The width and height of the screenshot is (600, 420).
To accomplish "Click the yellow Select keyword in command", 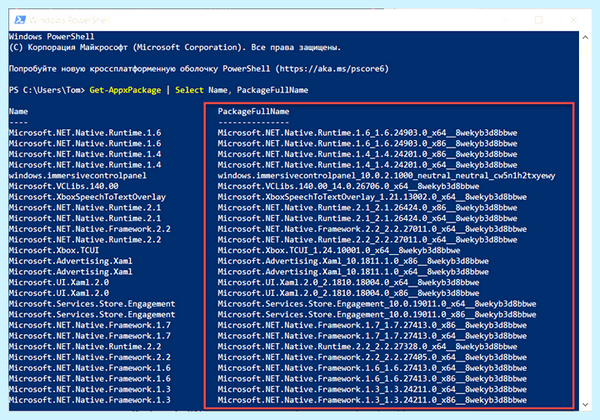I will [189, 90].
